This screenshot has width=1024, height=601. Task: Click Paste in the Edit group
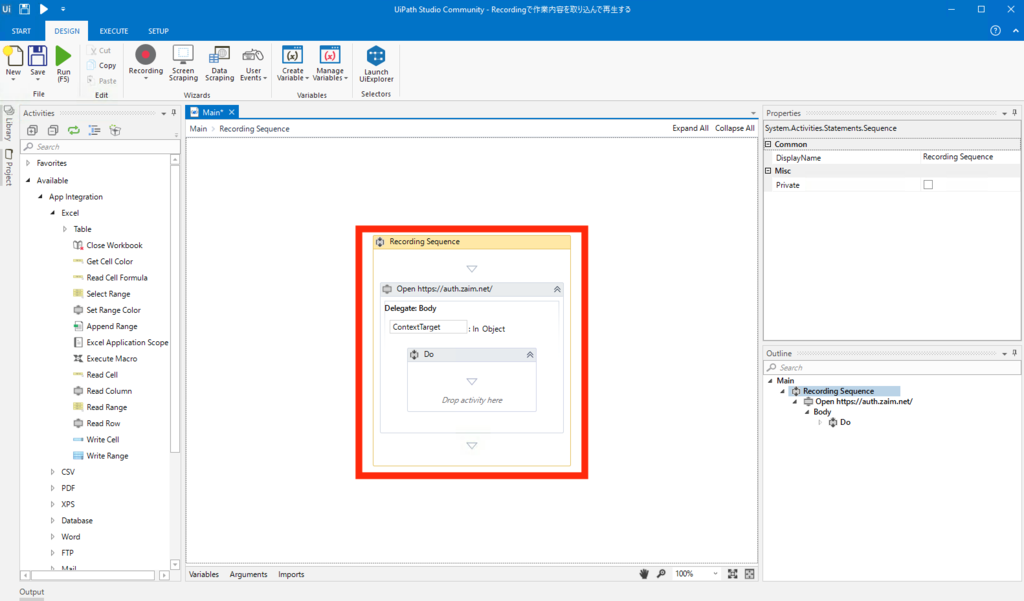(x=102, y=81)
